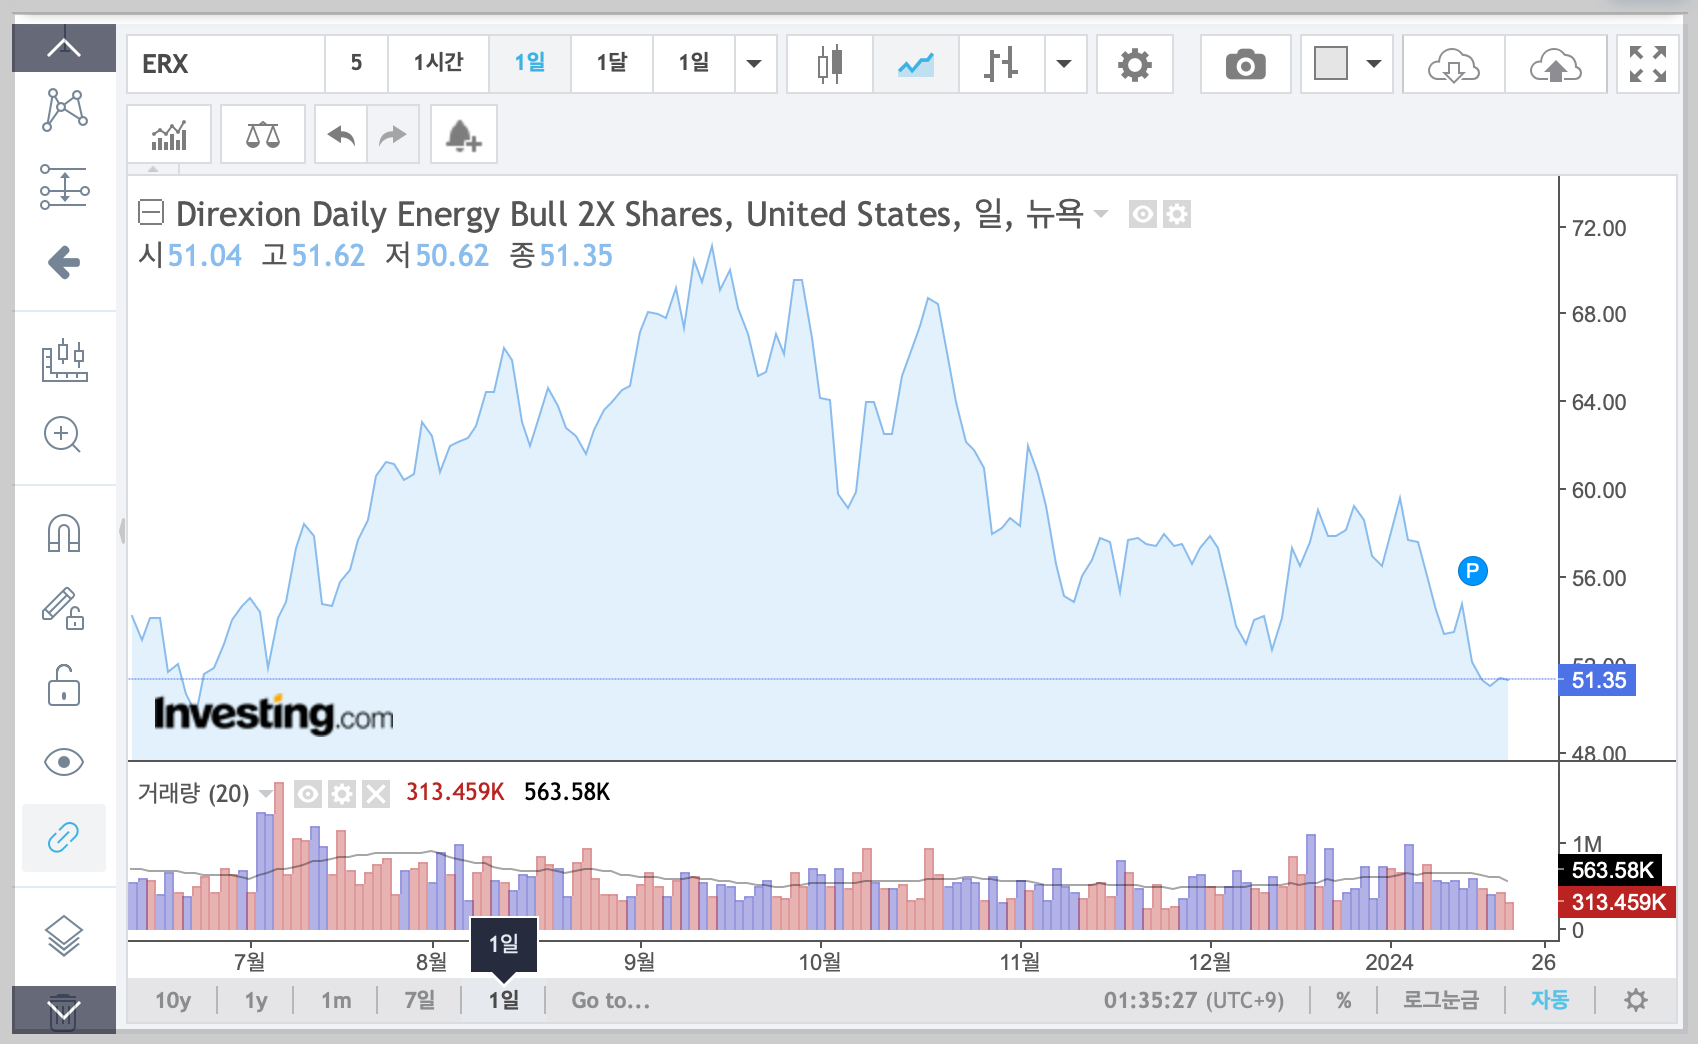Image resolution: width=1698 pixels, height=1044 pixels.
Task: Click the blue P marker on chart
Action: pyautogui.click(x=1473, y=571)
